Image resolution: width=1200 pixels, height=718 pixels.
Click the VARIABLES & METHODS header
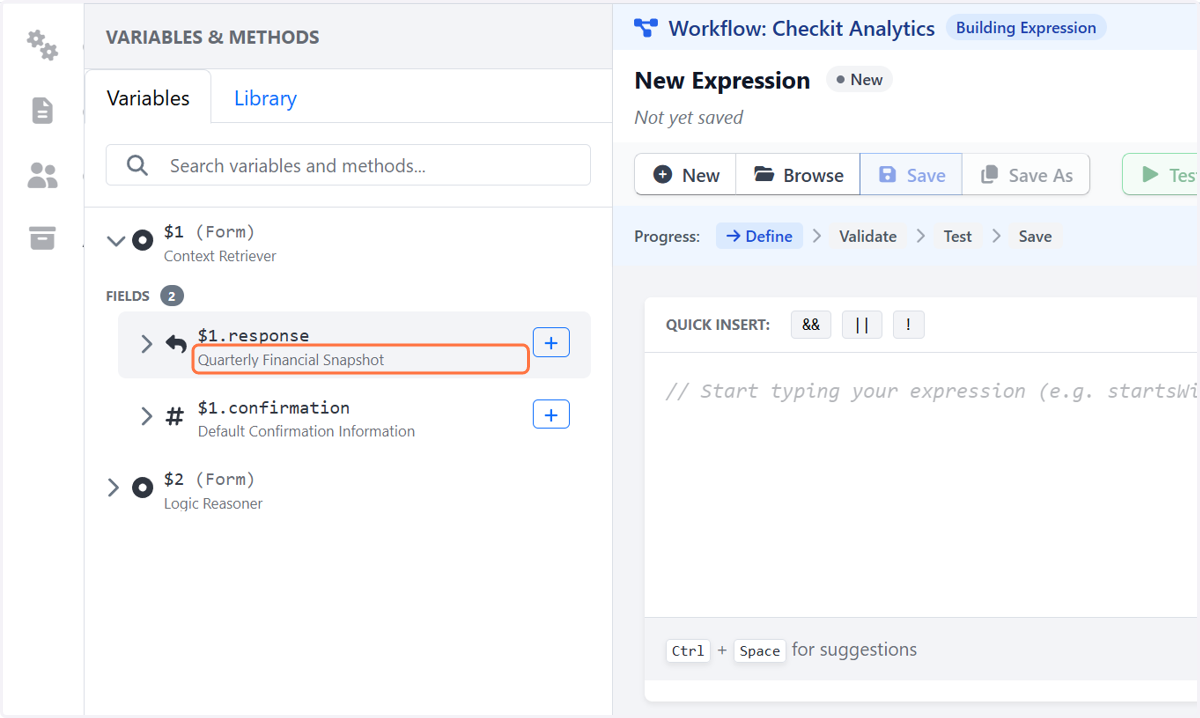tap(213, 37)
